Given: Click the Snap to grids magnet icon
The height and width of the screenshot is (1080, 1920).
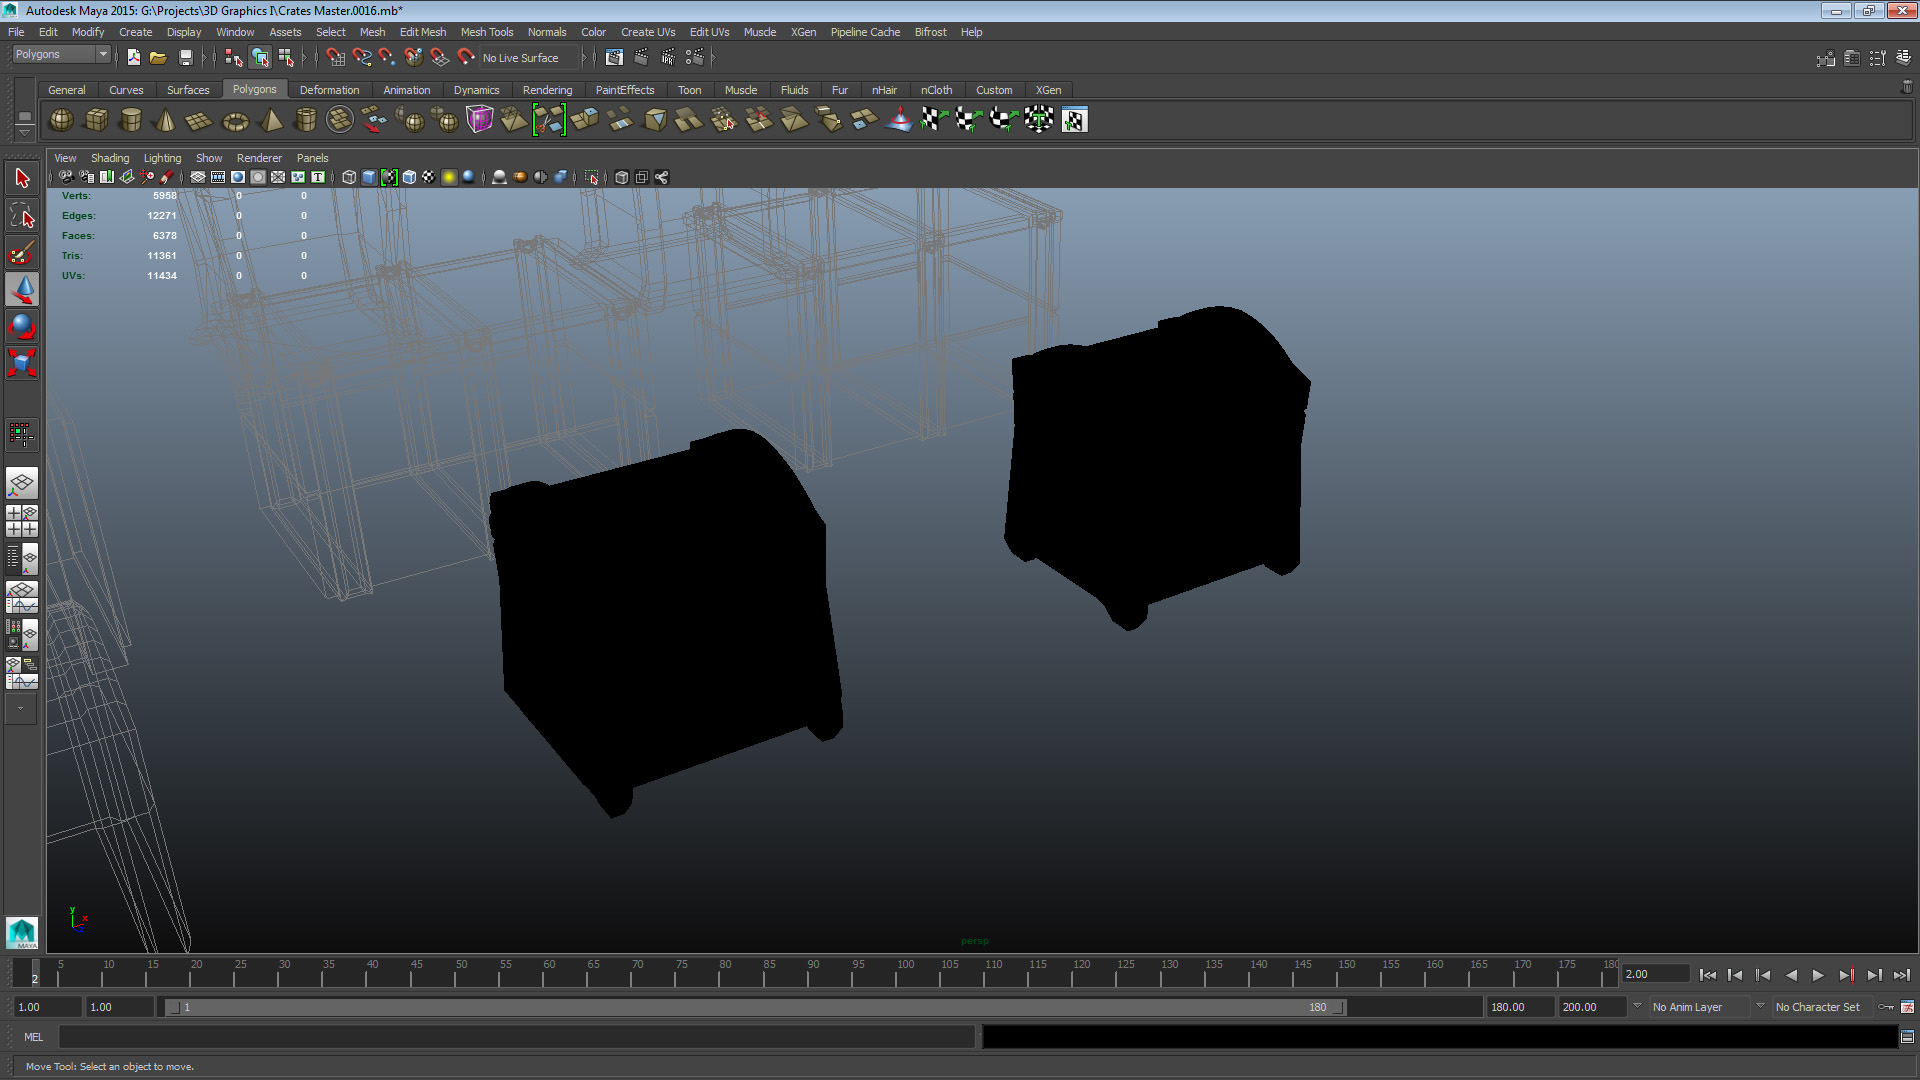Looking at the screenshot, I should tap(336, 58).
